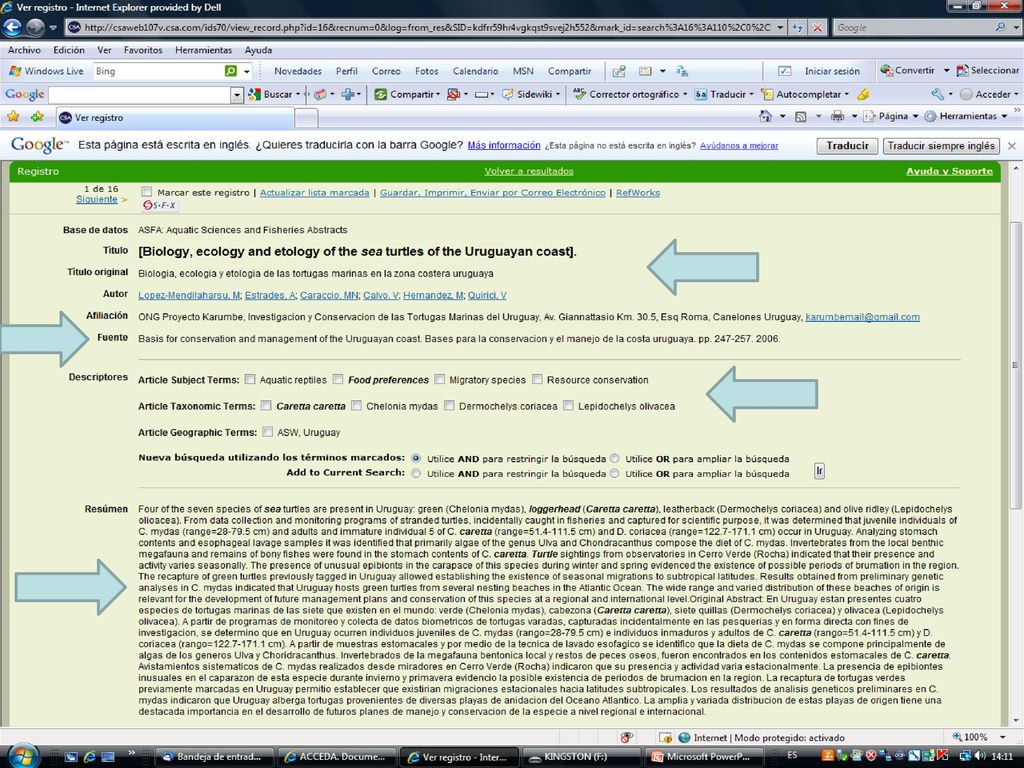
Task: Enable the Resource conservation checkbox
Action: [x=537, y=379]
